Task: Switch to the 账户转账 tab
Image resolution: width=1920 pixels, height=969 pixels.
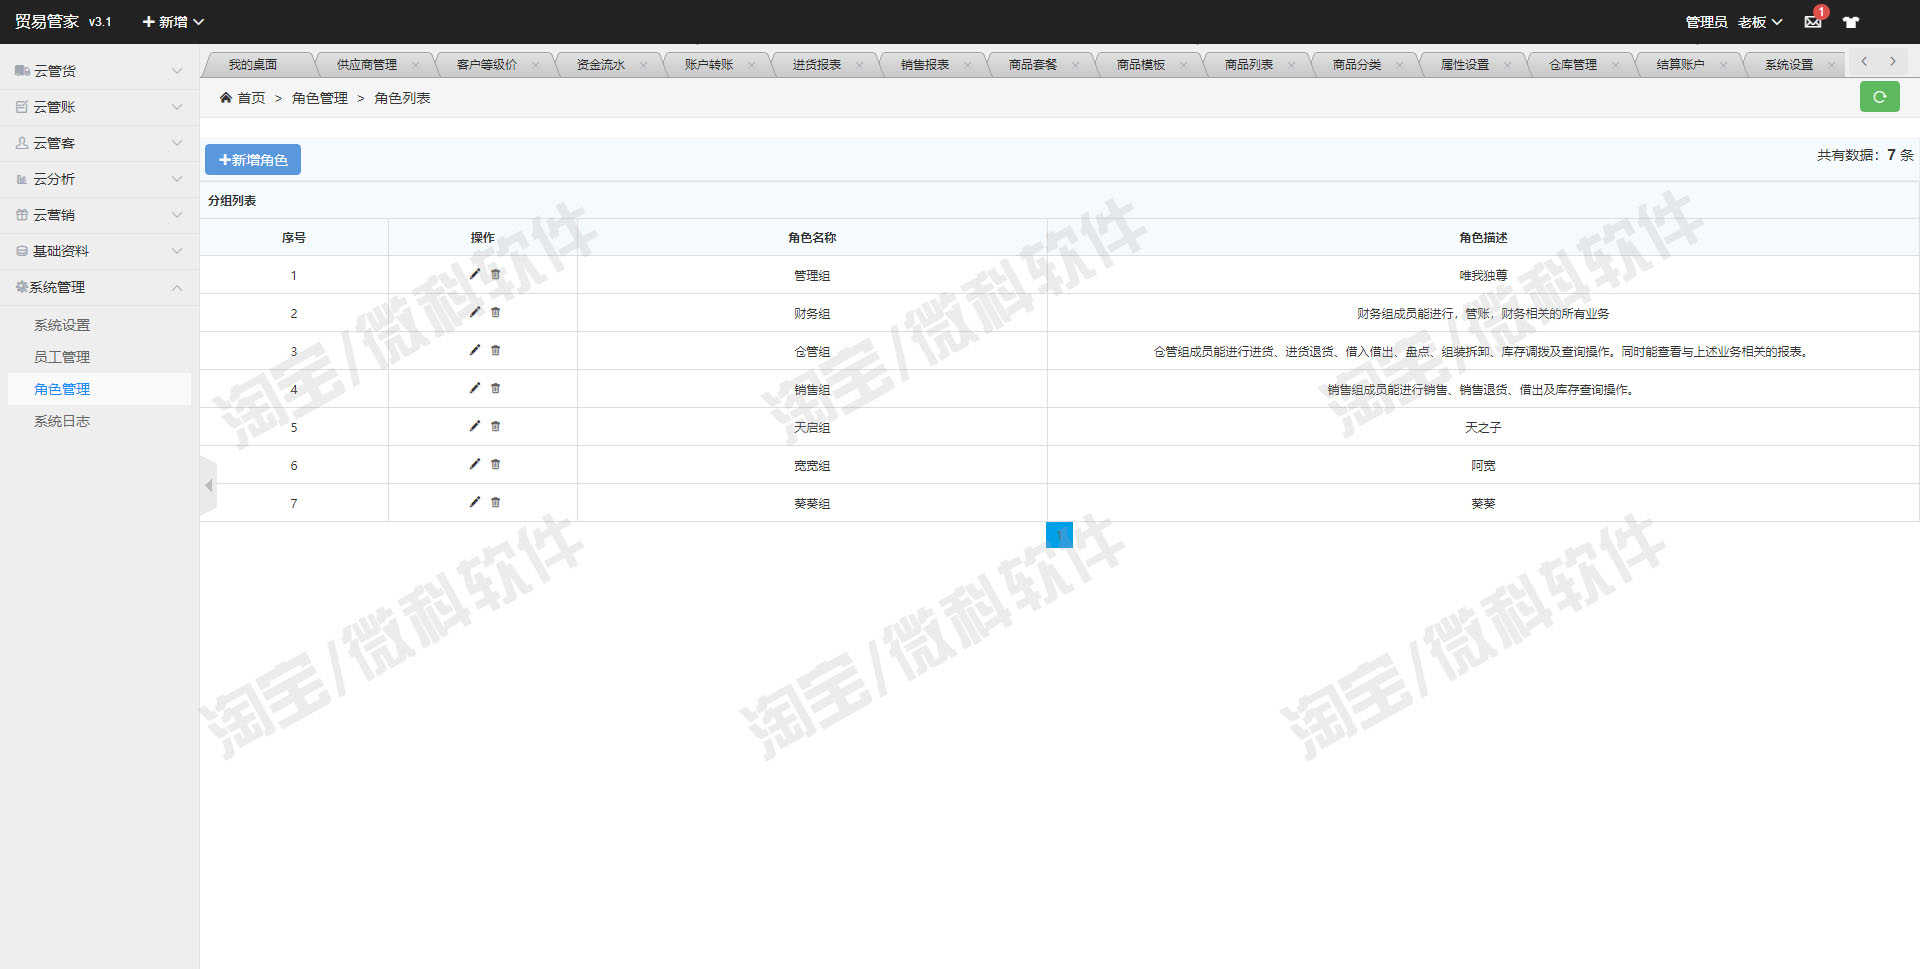Action: tap(709, 65)
